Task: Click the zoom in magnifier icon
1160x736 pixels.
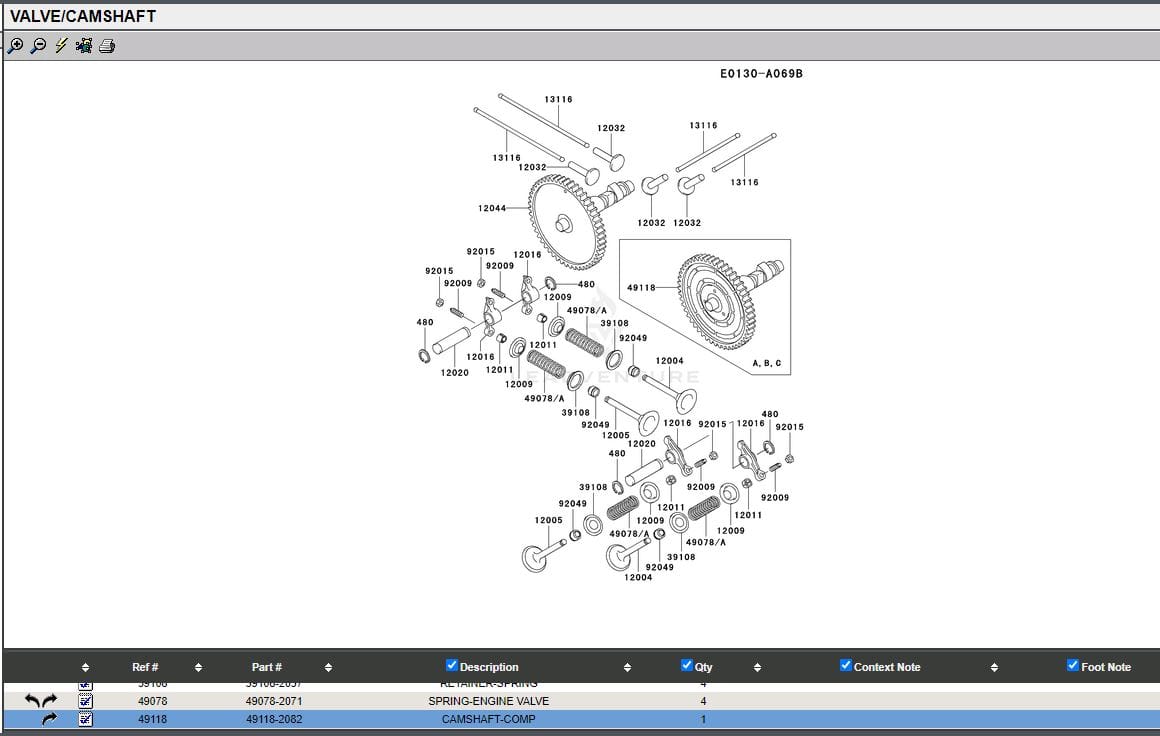Action: [15, 46]
